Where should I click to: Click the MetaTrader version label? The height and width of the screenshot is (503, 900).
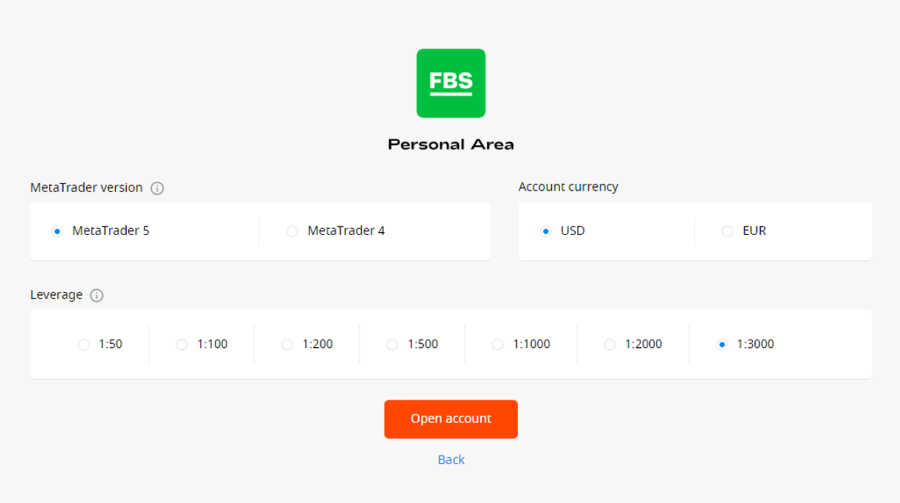(x=86, y=187)
